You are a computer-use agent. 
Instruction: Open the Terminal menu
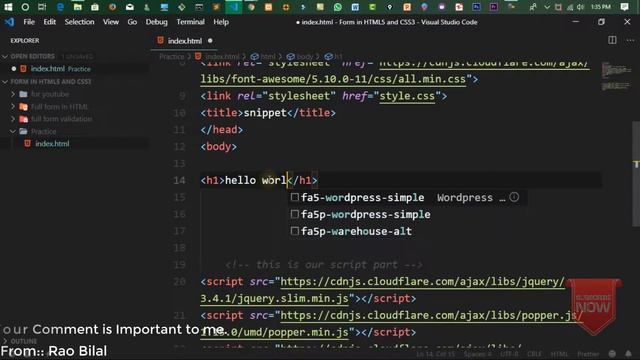[x=190, y=22]
